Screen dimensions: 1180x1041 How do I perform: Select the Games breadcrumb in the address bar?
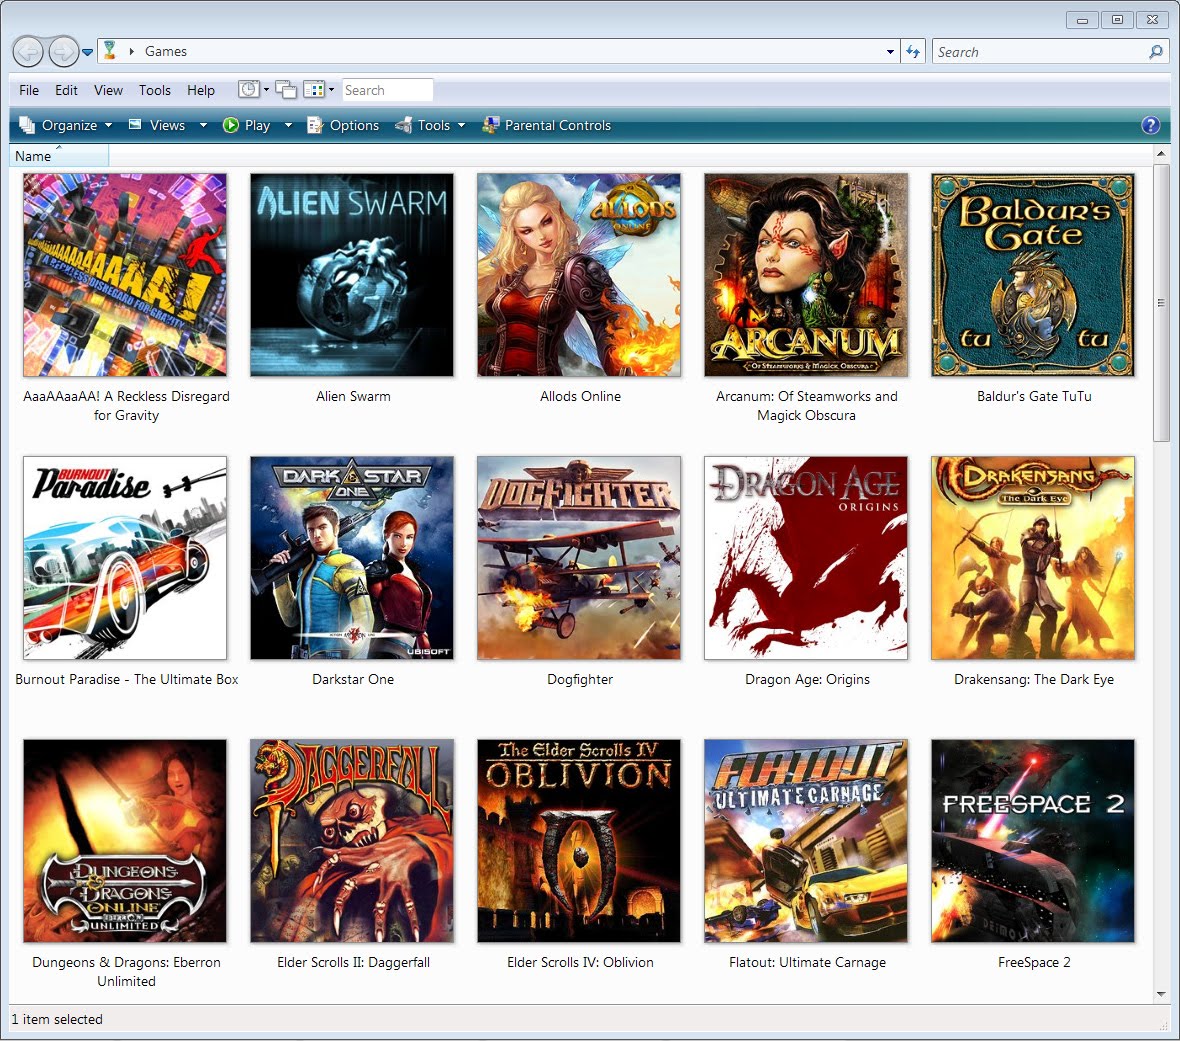(x=166, y=51)
